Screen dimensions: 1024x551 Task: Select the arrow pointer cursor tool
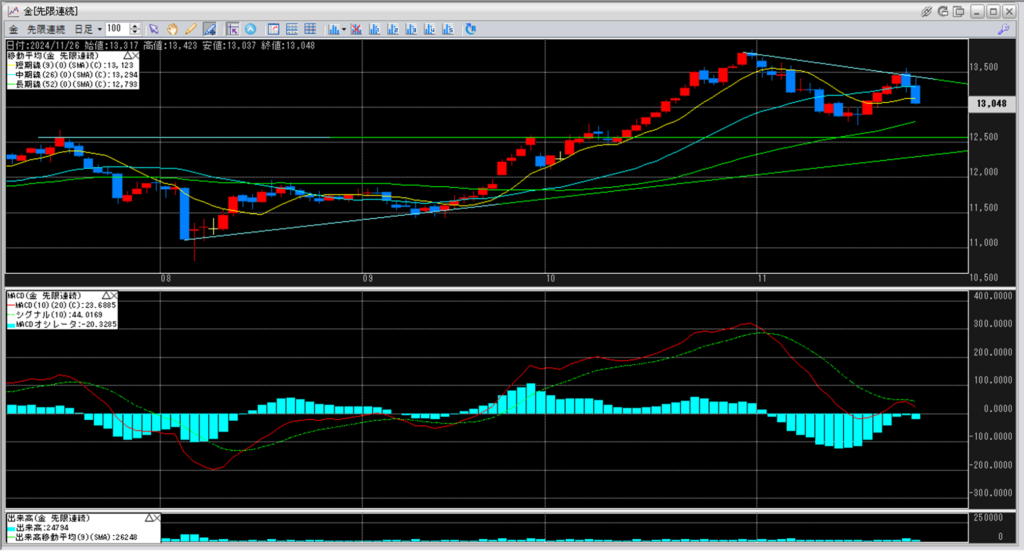click(x=153, y=29)
